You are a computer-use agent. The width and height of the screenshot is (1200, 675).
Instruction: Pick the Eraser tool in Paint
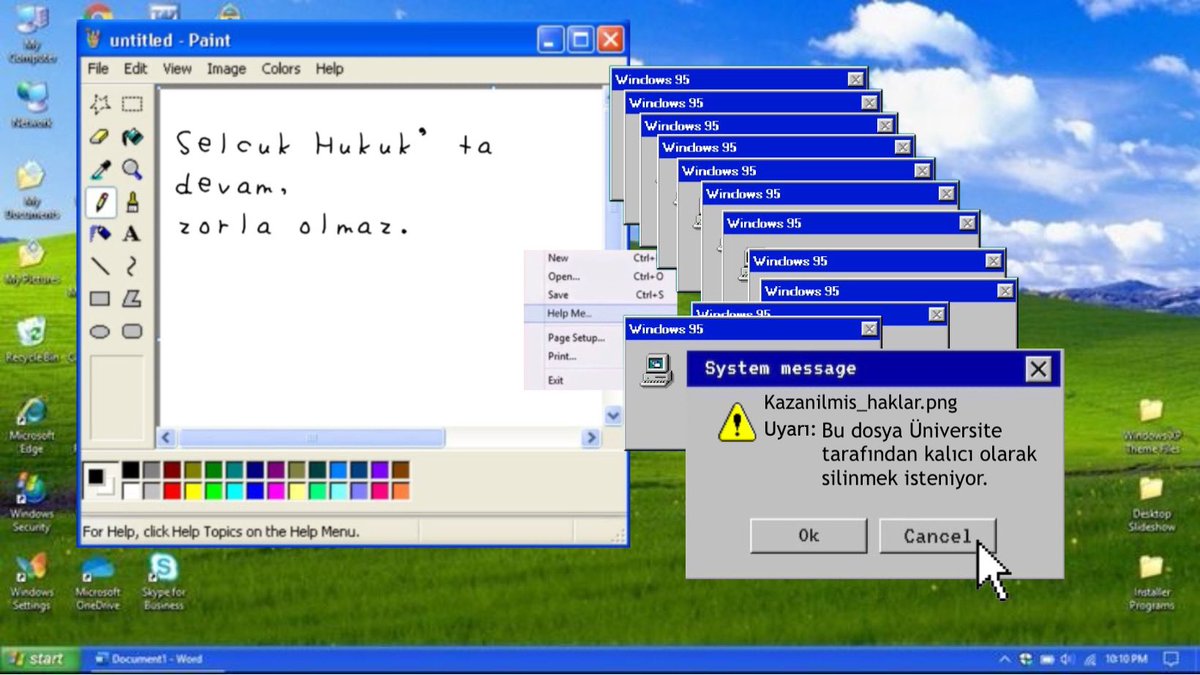(100, 137)
